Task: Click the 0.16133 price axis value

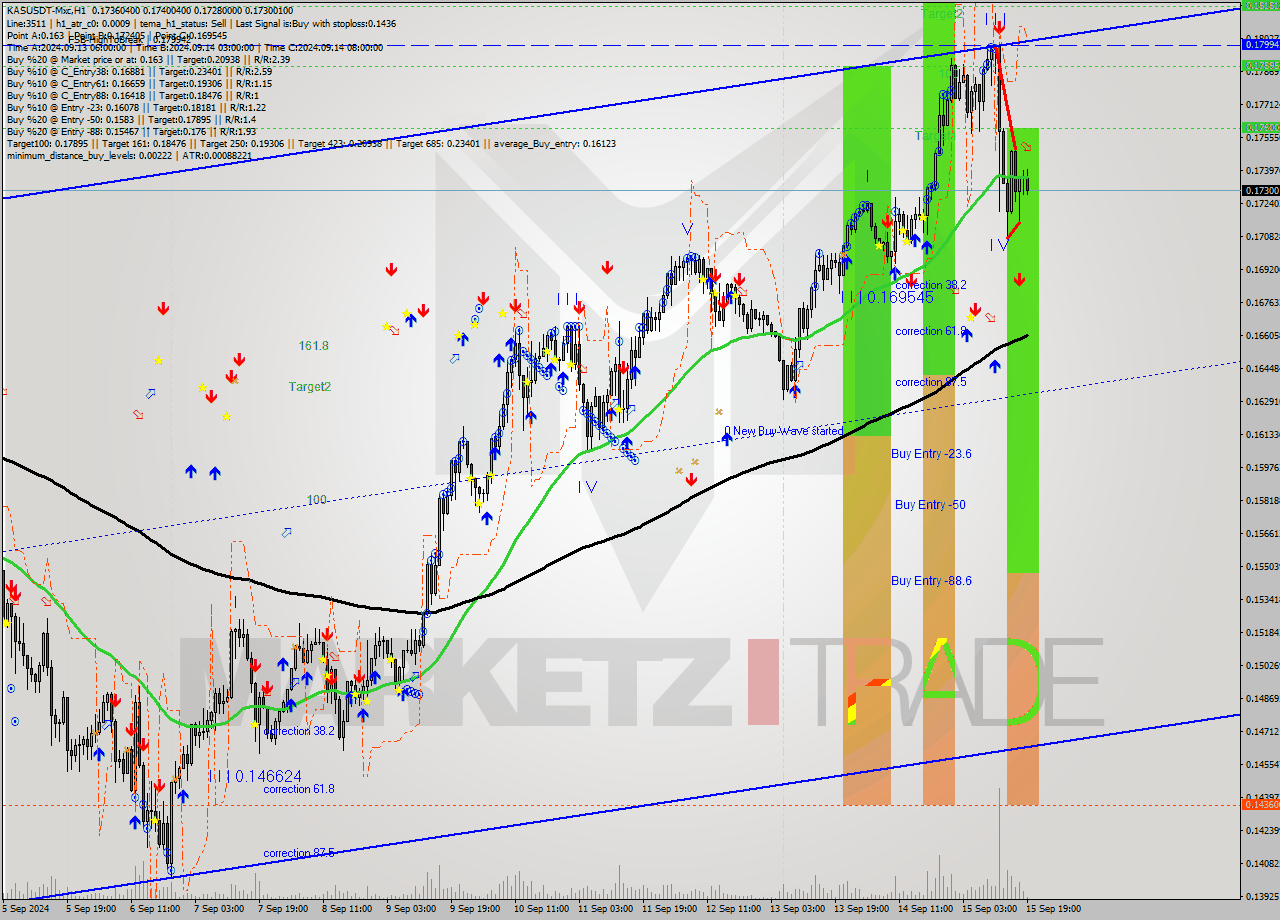Action: pos(1260,435)
